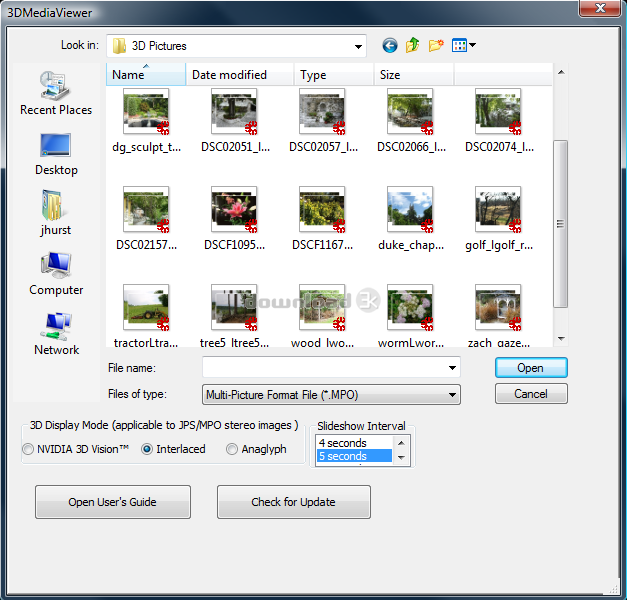Open the View Menu dropdown arrow
This screenshot has width=627, height=600.
click(x=472, y=45)
